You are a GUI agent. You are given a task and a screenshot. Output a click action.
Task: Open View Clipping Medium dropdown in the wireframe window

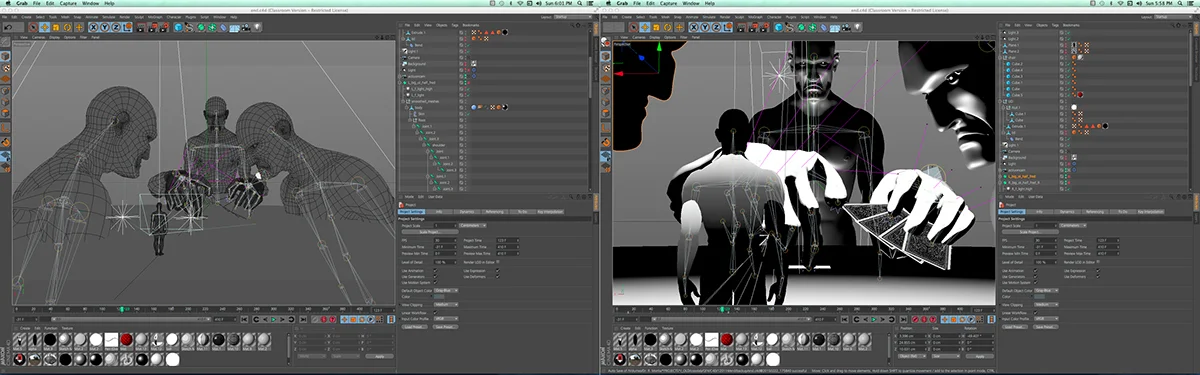pyautogui.click(x=446, y=304)
